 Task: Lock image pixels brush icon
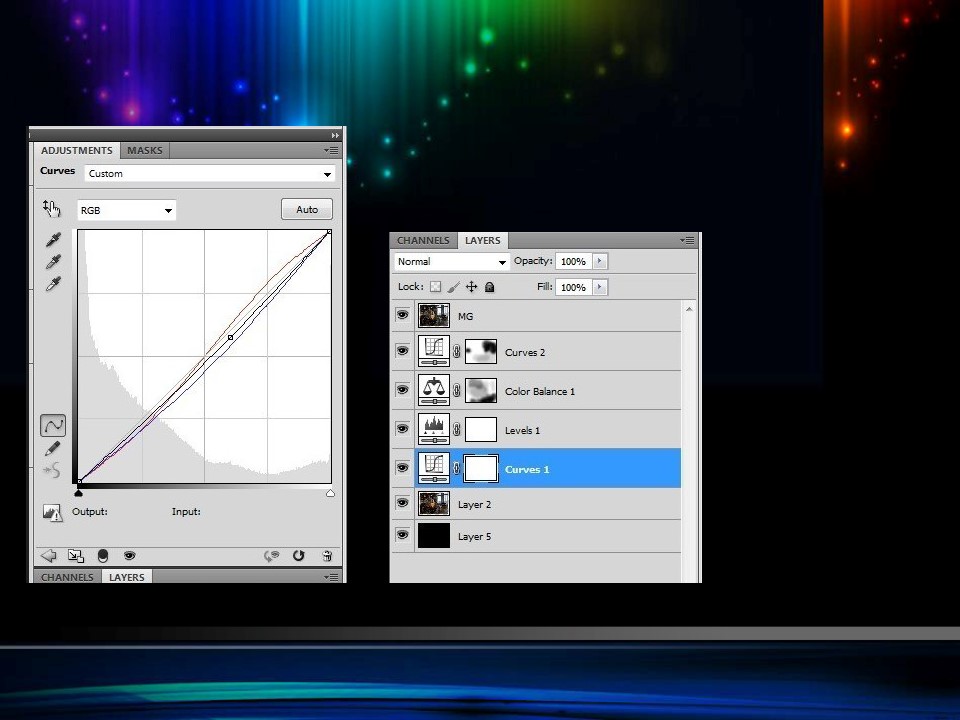click(x=453, y=287)
